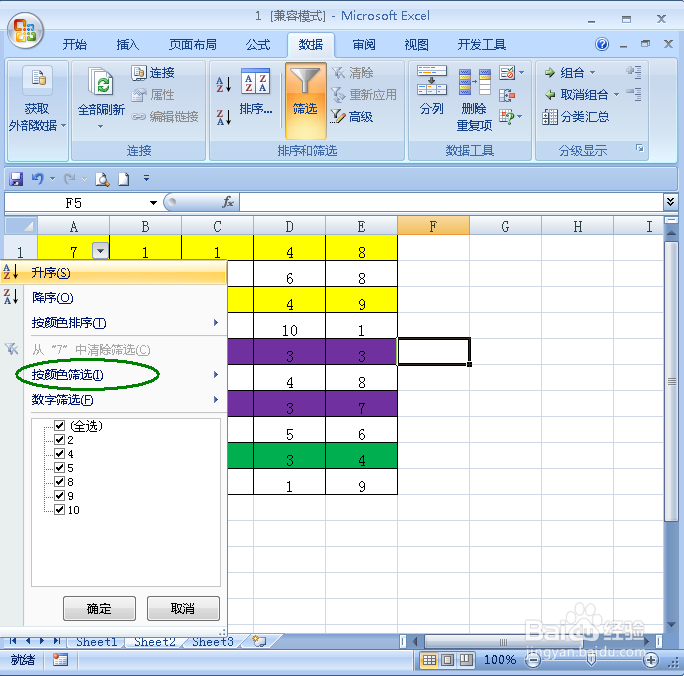Open the Sort by Color submenu
Viewport: 684px width, 676px height.
[114, 323]
